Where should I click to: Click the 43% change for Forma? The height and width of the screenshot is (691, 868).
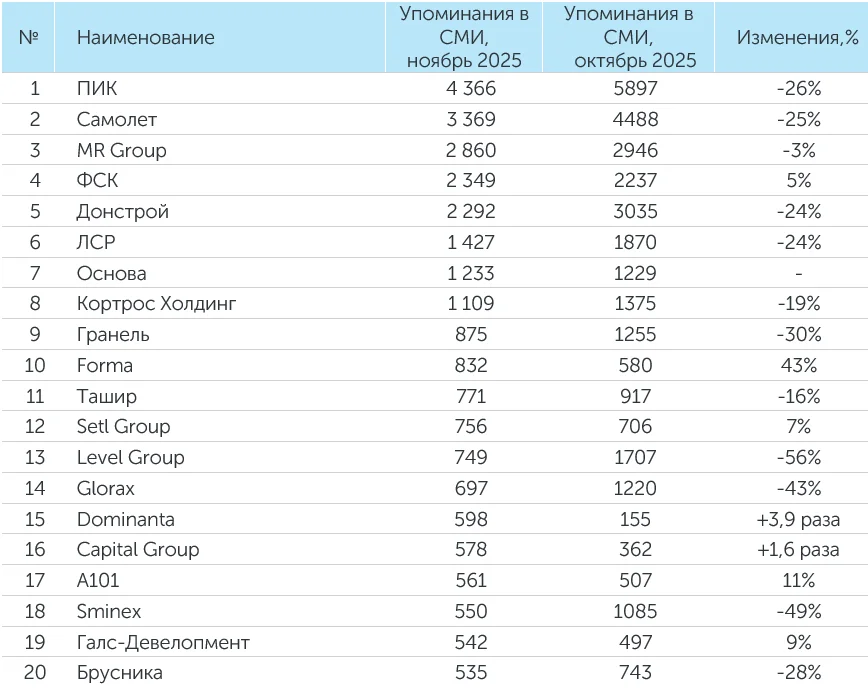pos(798,365)
